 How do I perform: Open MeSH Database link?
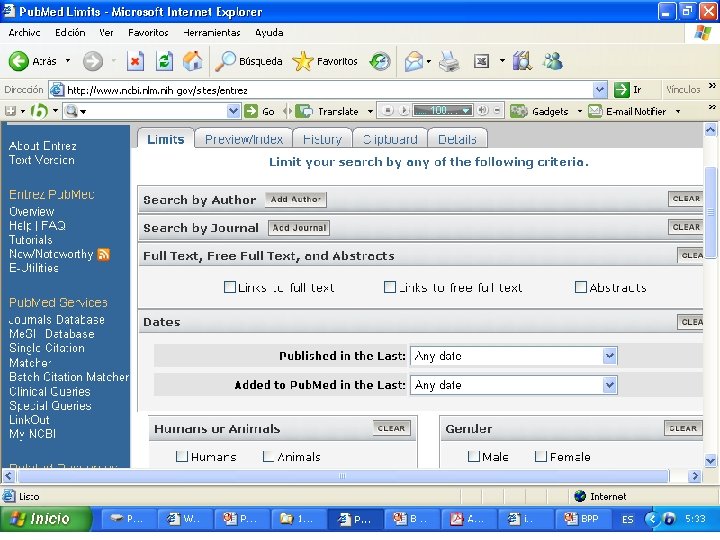(x=51, y=334)
